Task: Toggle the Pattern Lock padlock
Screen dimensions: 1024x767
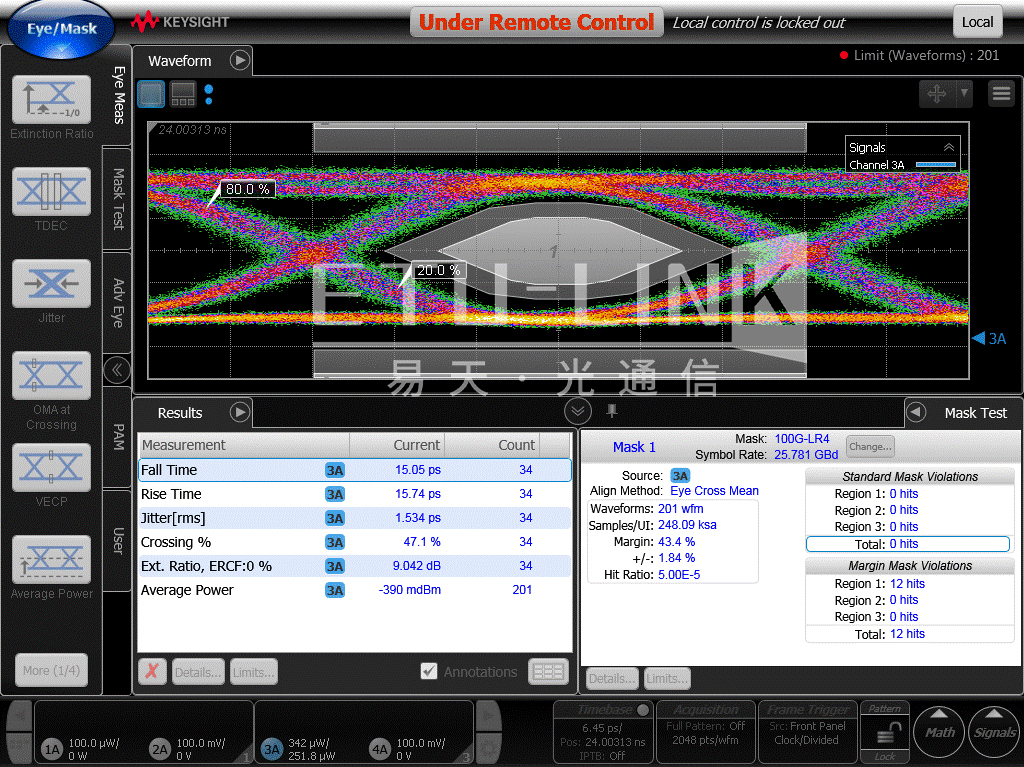Action: (885, 734)
